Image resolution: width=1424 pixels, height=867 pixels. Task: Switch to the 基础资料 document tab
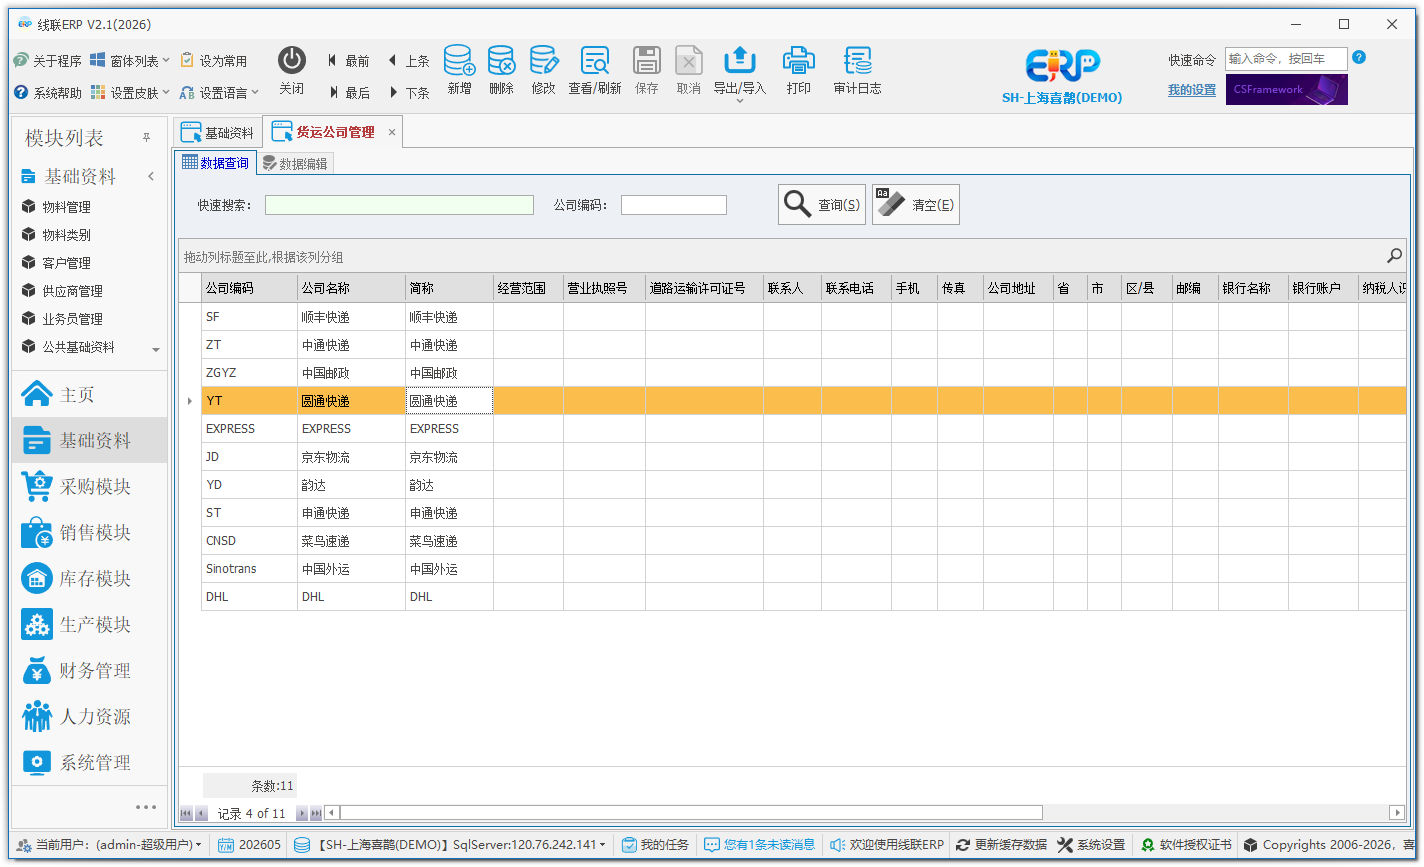point(217,132)
